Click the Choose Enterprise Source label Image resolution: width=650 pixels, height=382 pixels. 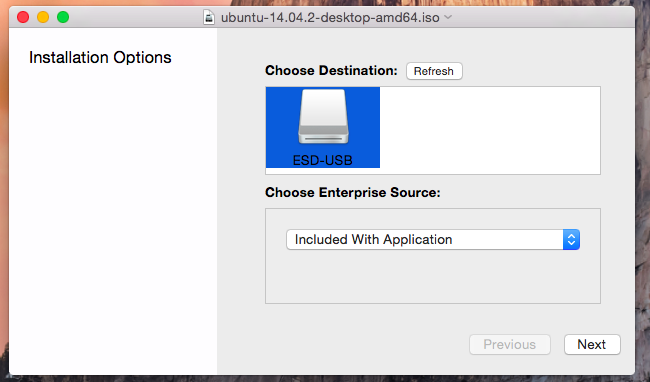353,193
